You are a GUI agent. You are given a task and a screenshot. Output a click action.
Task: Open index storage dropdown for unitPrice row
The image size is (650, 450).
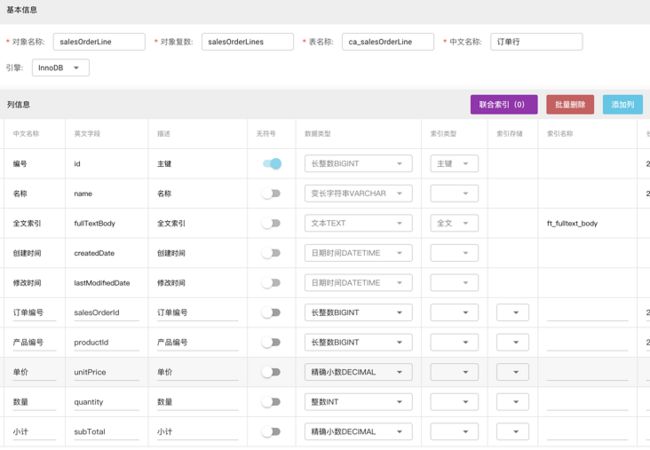513,372
